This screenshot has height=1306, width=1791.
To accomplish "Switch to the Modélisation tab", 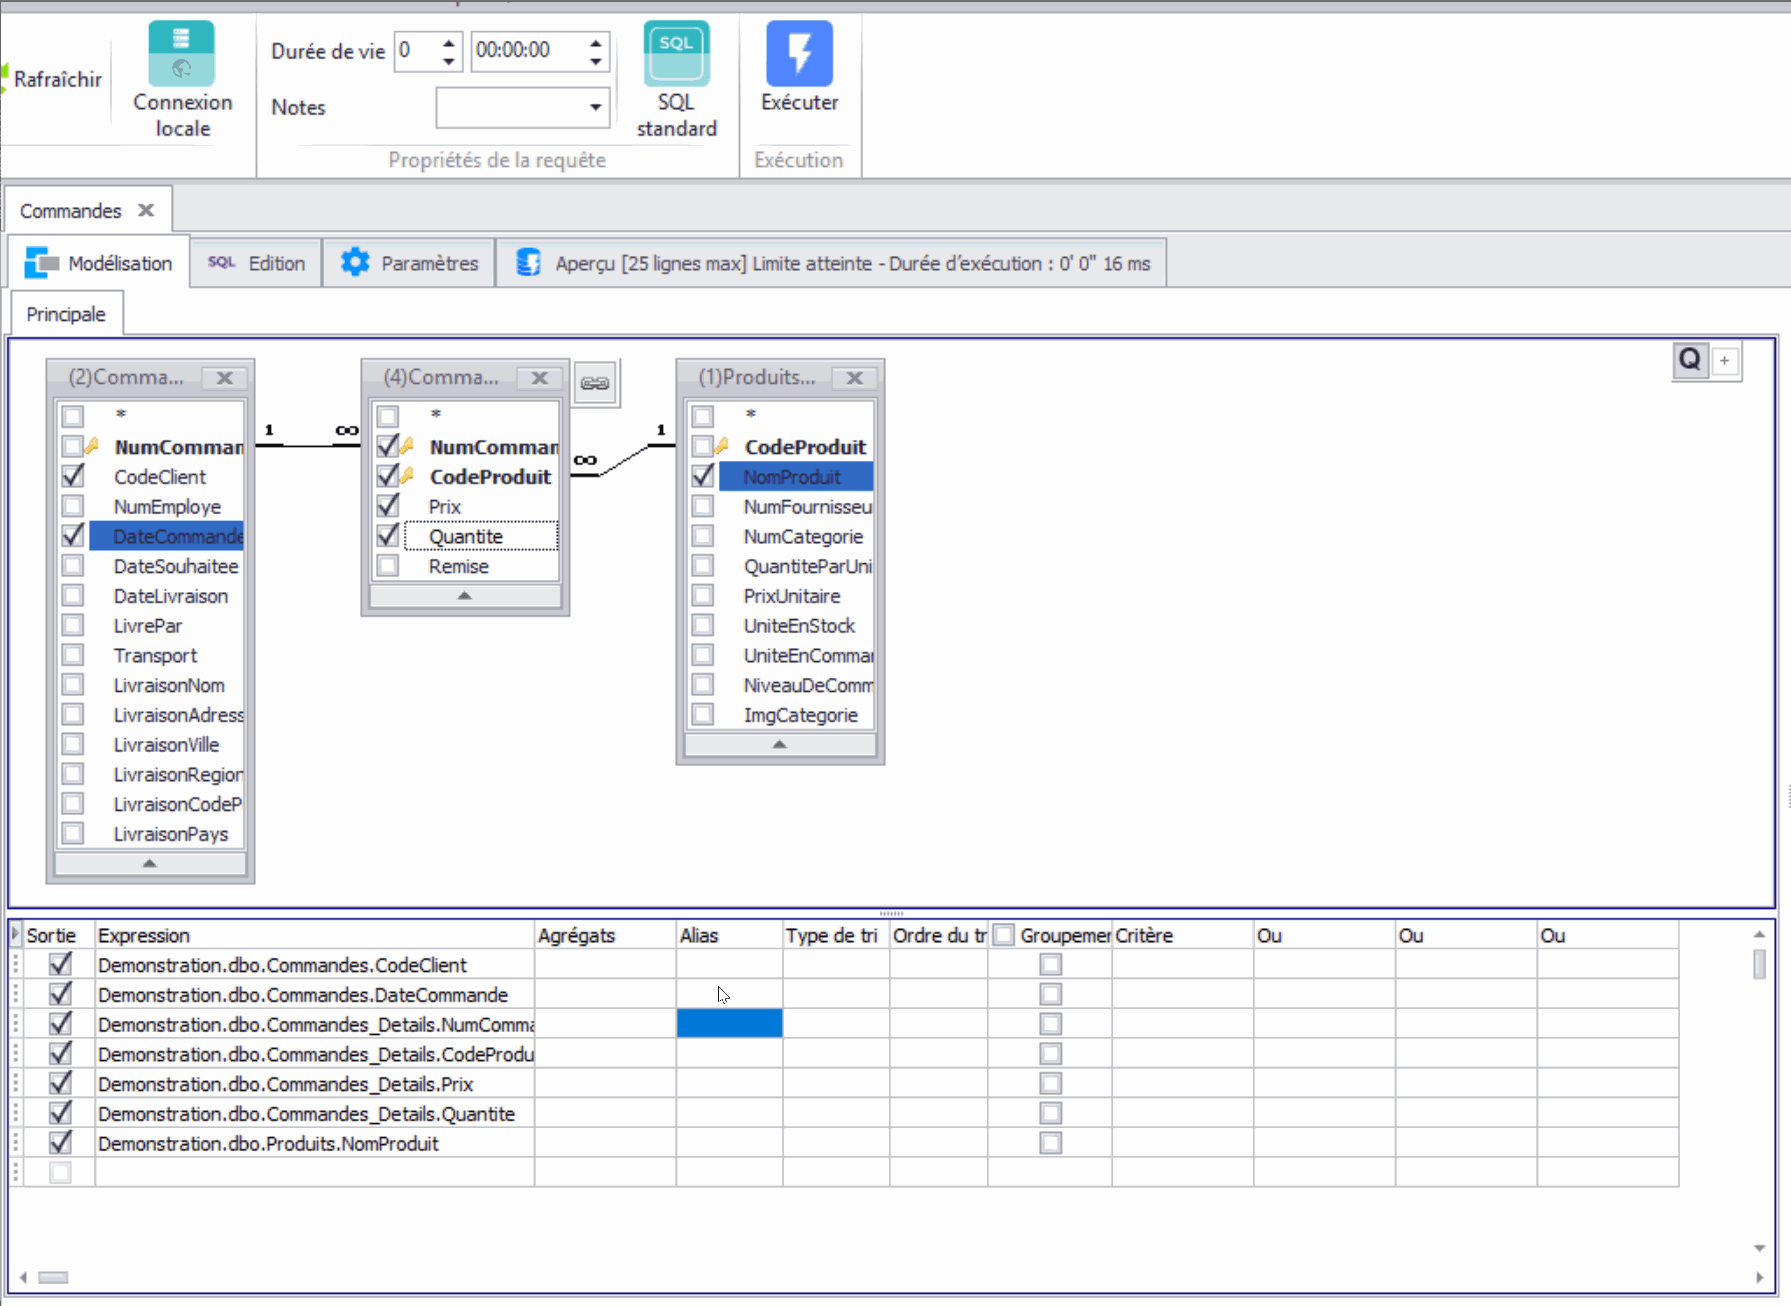I will pyautogui.click(x=98, y=263).
